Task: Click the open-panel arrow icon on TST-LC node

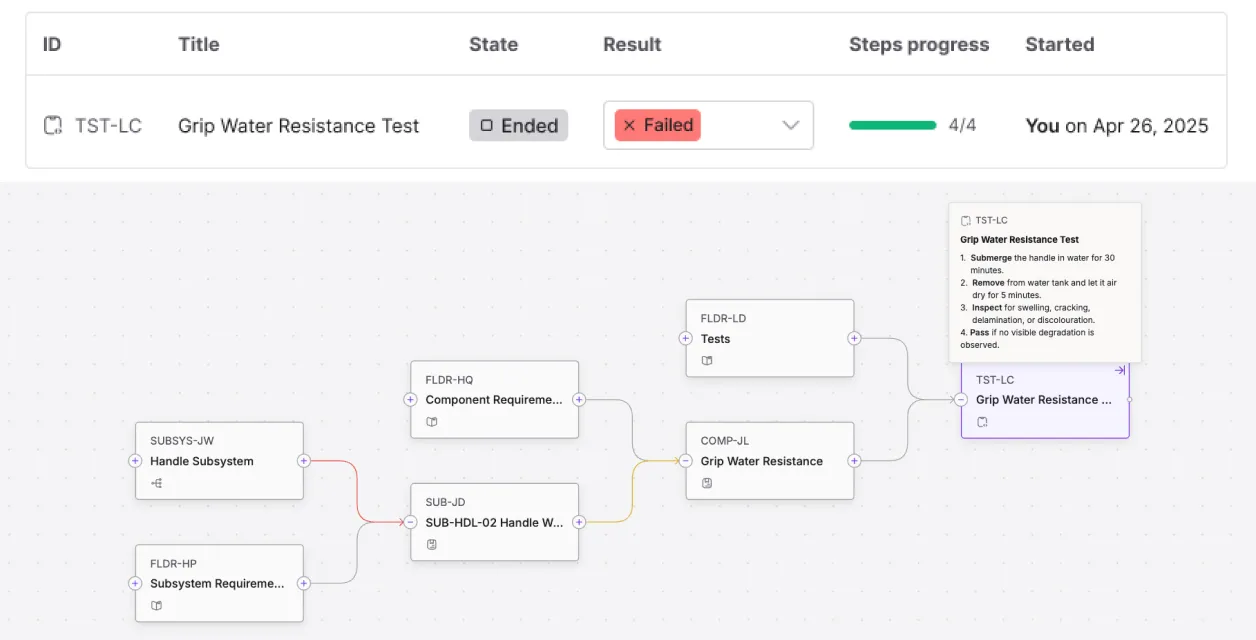Action: (x=1119, y=370)
